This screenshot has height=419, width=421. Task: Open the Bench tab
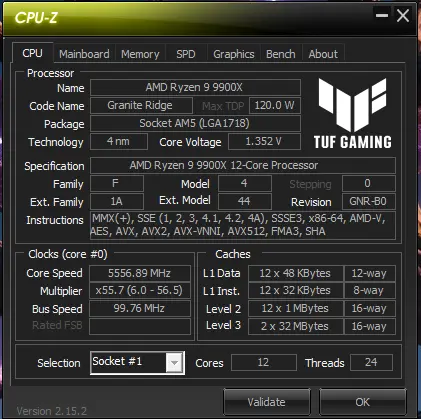coord(281,54)
